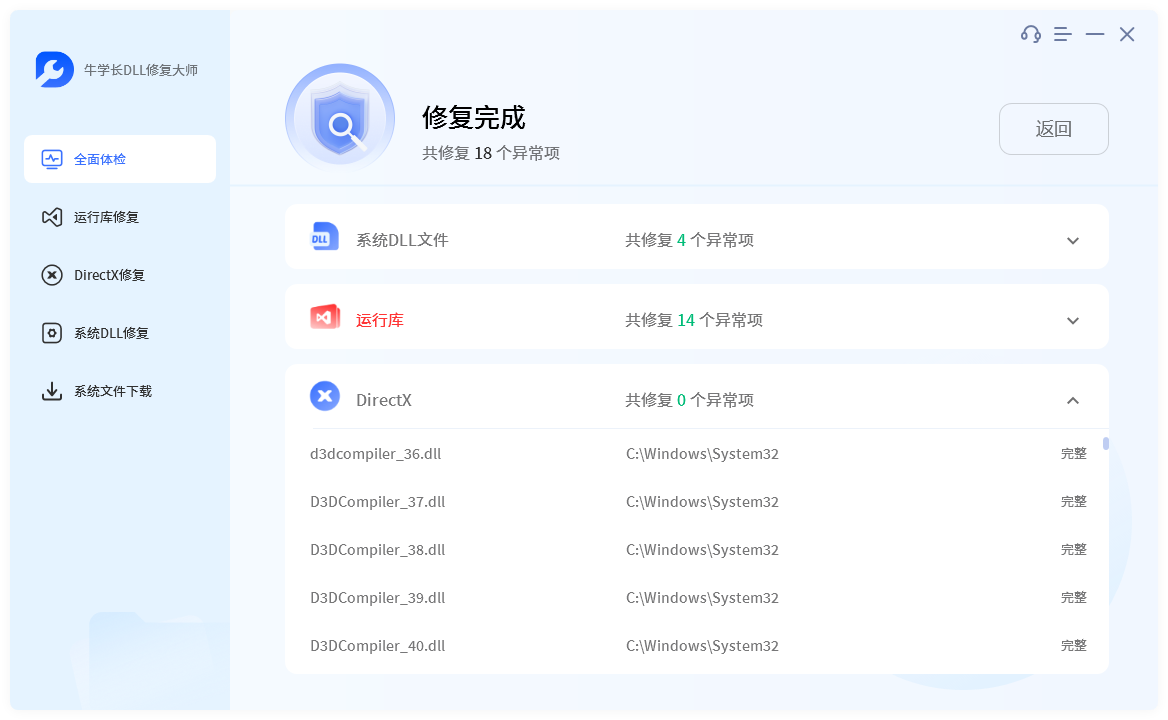Open DirectX修复 from the sidebar

(x=120, y=275)
